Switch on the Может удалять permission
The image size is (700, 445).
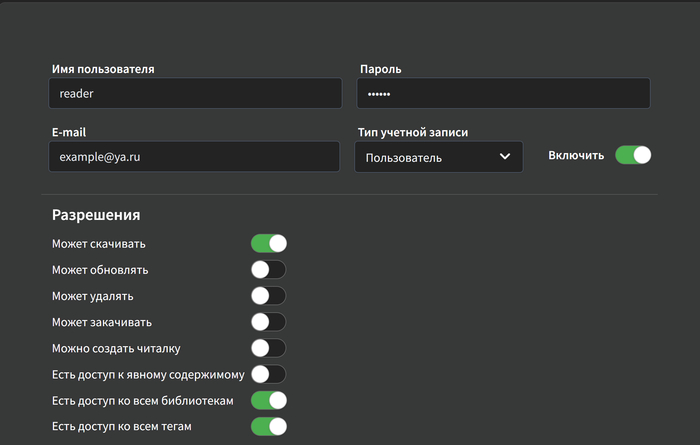click(268, 296)
